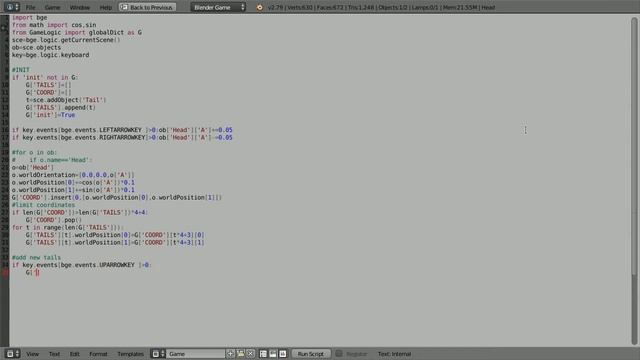Click the 'for t in range' line
This screenshot has height=360, width=640.
67,227
